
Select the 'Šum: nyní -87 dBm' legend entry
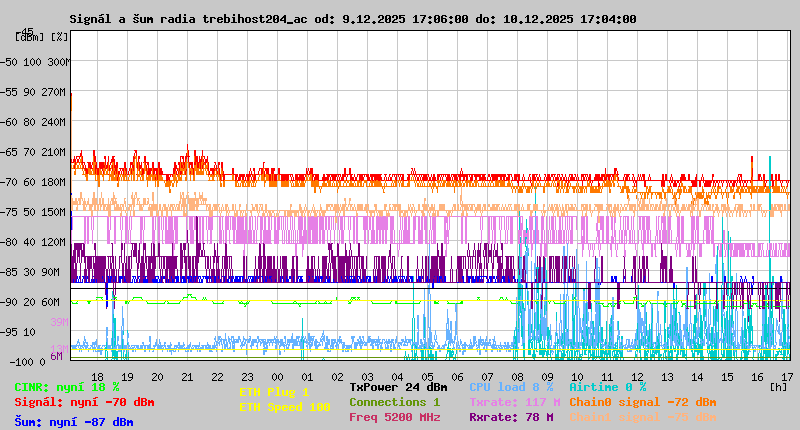click(x=74, y=422)
